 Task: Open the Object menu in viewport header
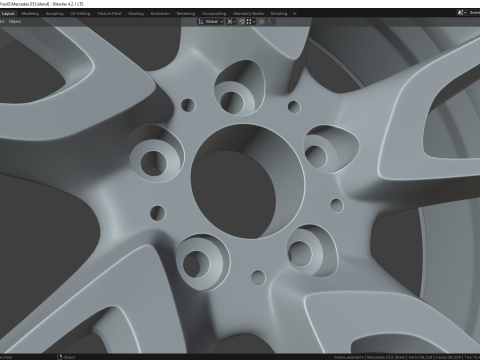point(15,22)
